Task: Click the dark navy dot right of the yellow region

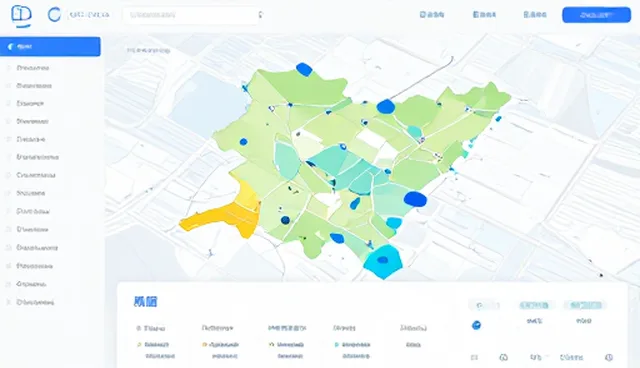Action: (x=285, y=220)
